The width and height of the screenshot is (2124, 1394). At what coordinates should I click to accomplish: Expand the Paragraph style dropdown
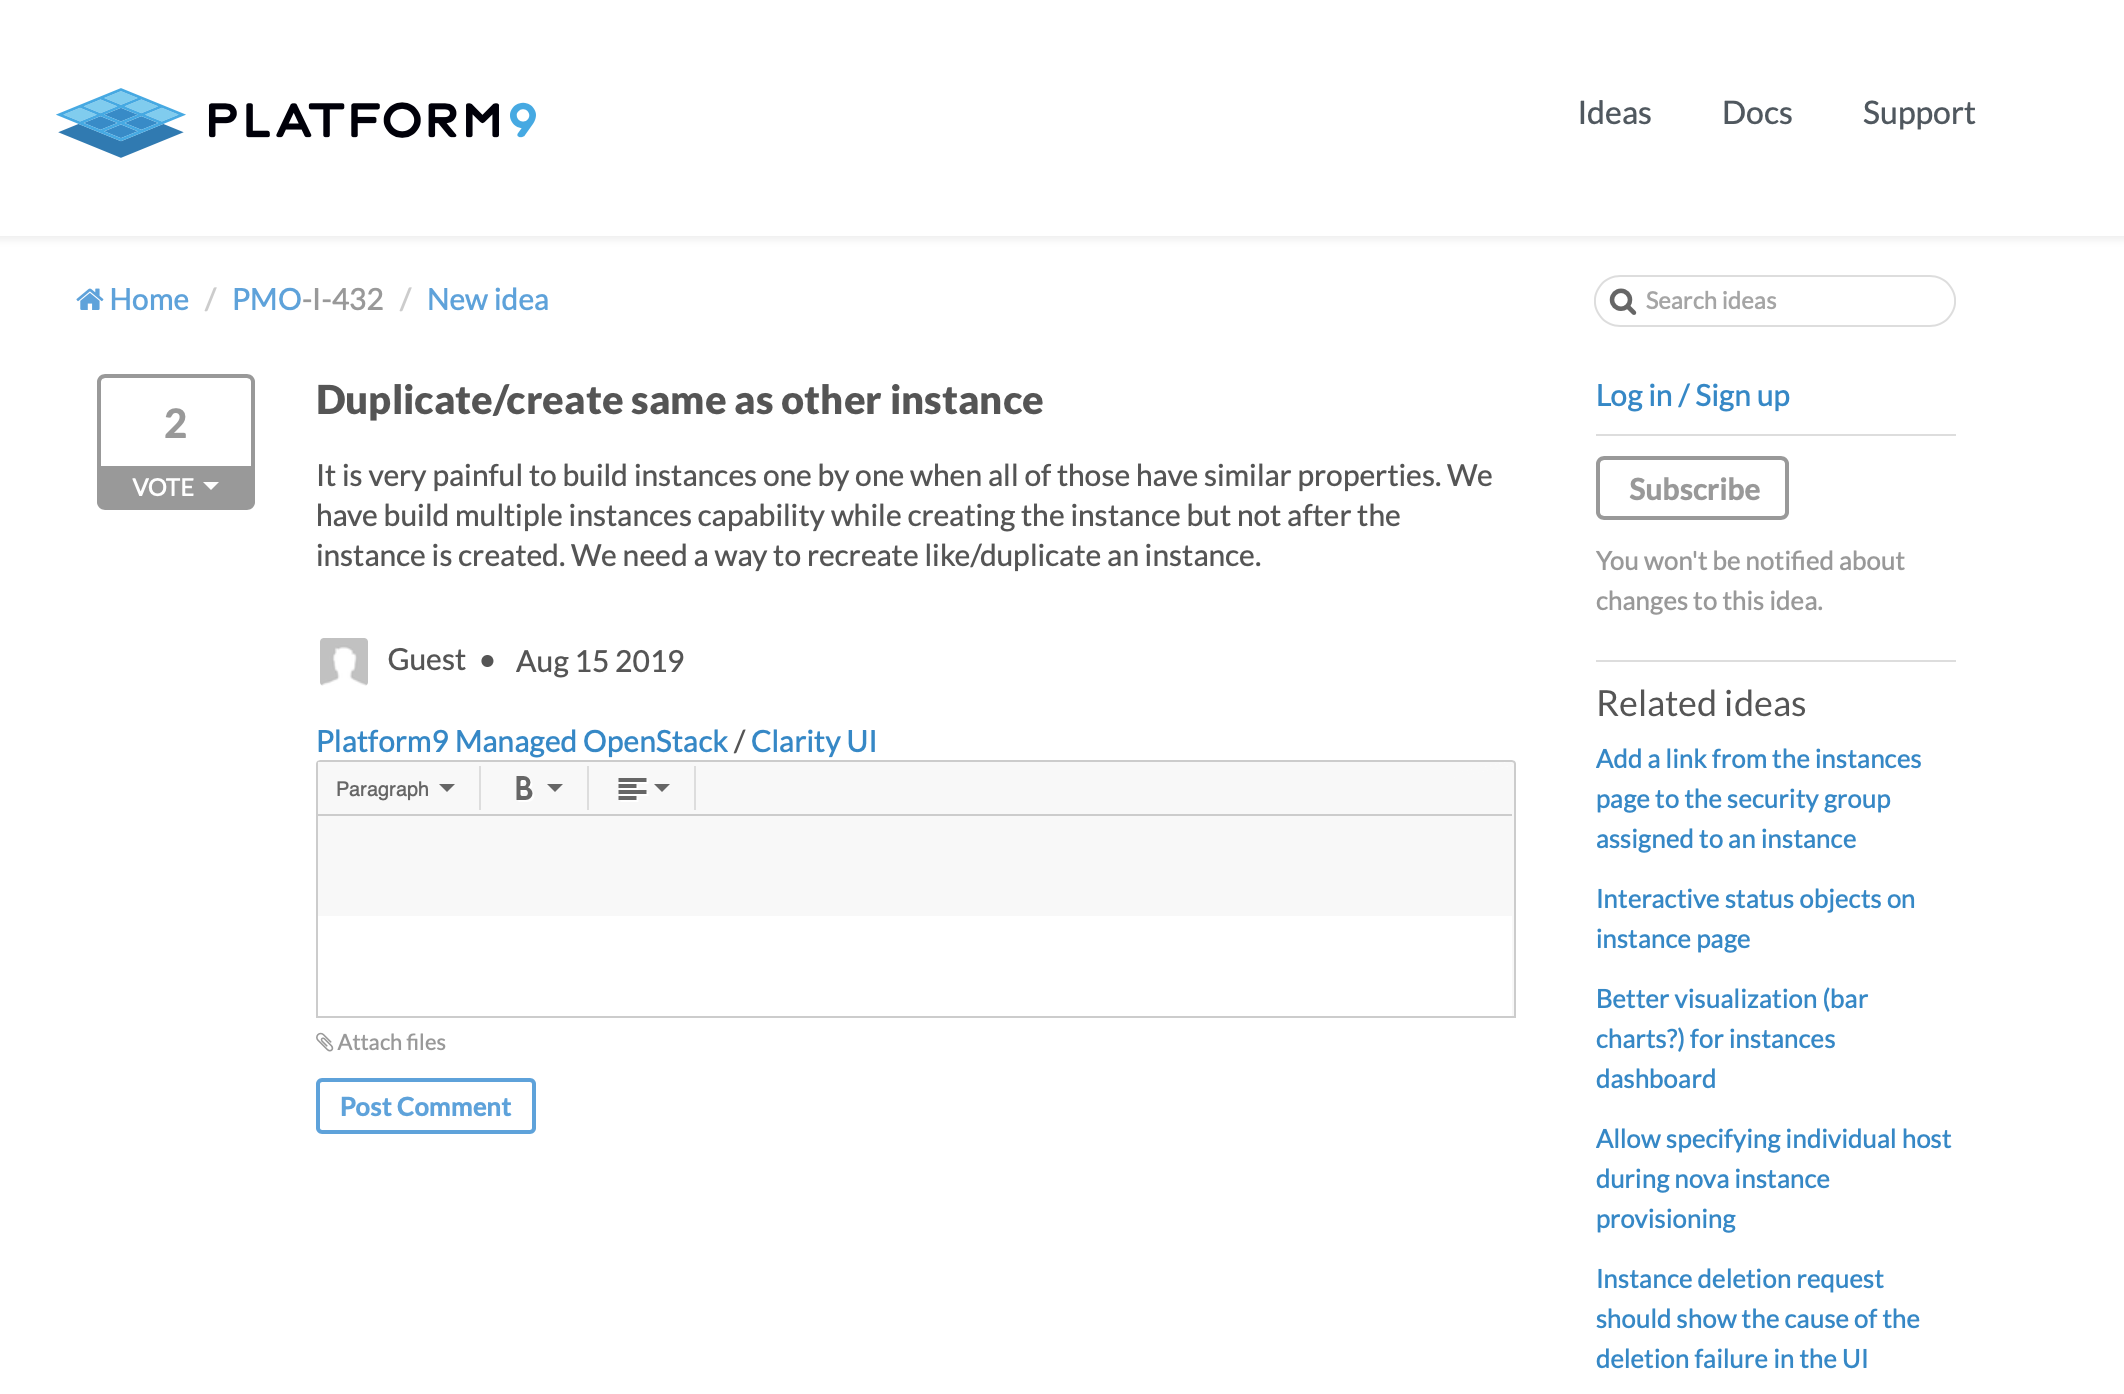(x=395, y=789)
